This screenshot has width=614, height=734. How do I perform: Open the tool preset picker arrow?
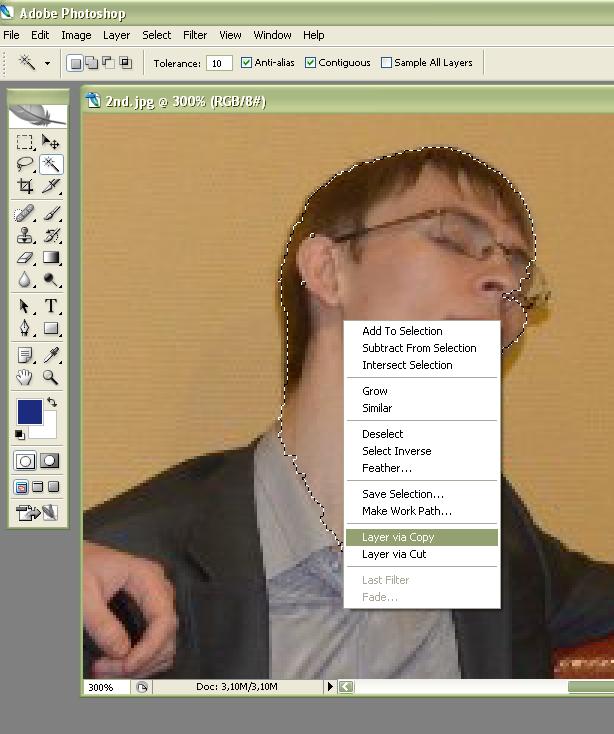click(47, 63)
